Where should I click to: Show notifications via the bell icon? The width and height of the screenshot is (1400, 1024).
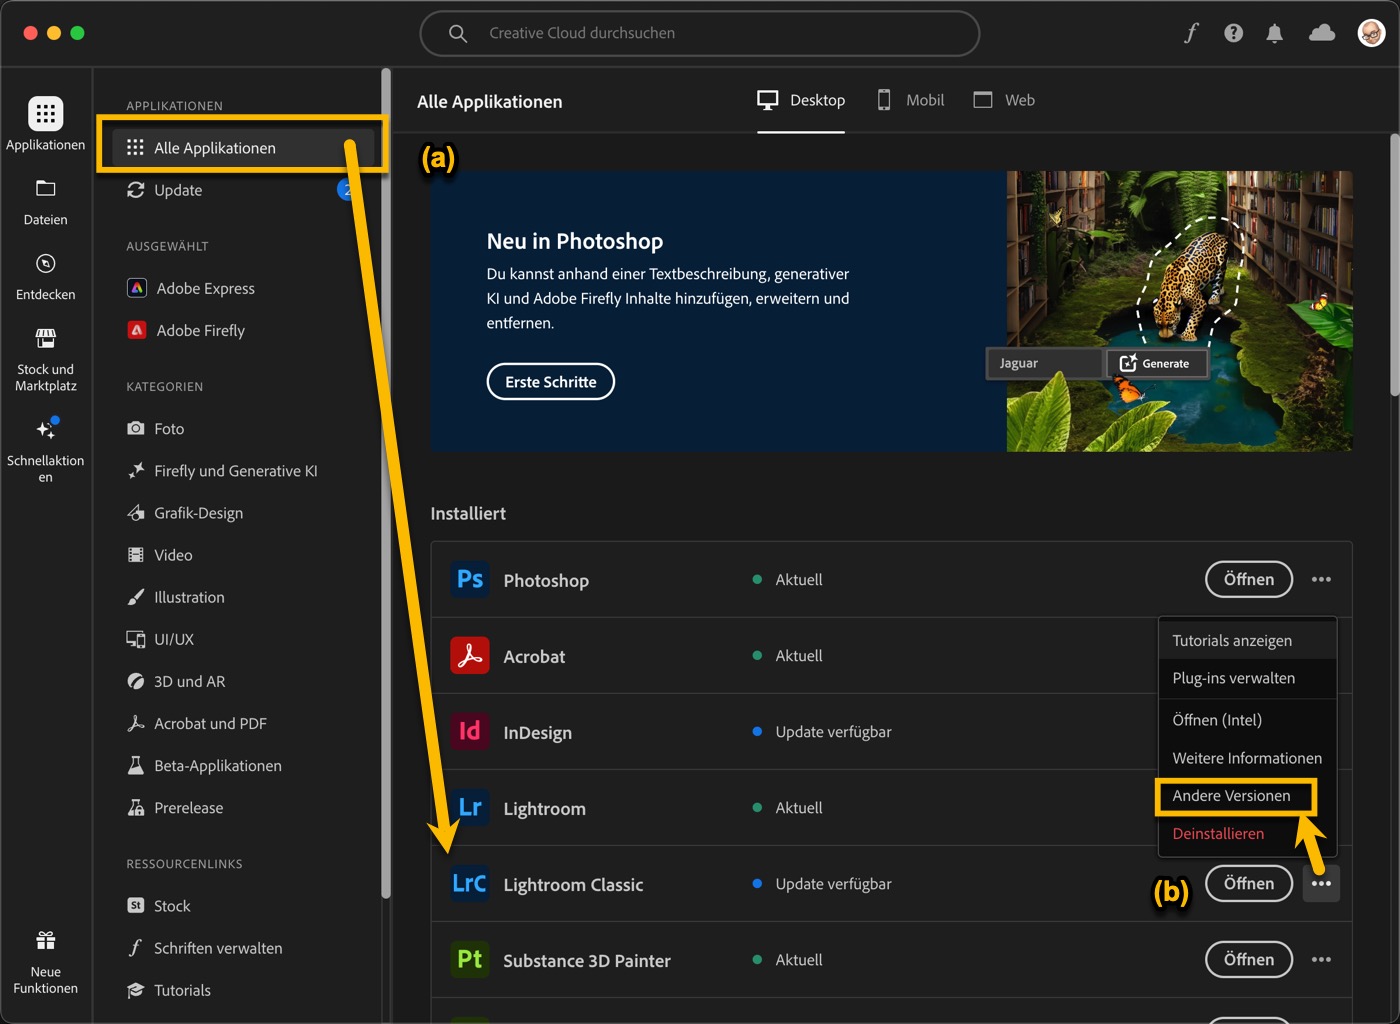[x=1274, y=33]
